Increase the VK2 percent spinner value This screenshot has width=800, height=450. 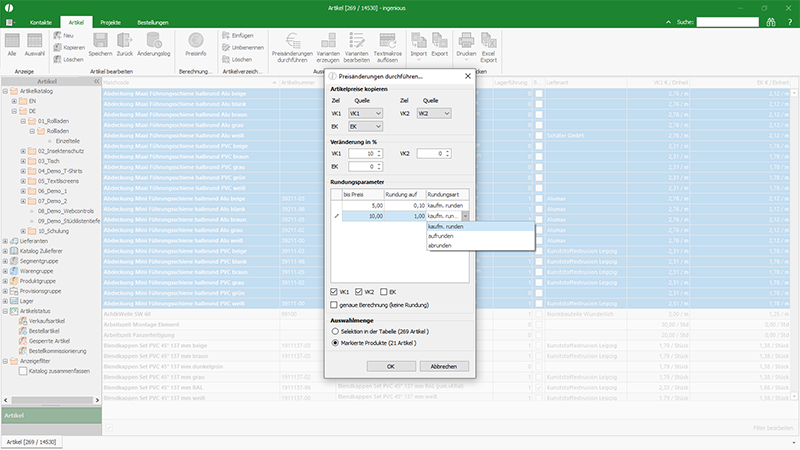click(x=447, y=152)
